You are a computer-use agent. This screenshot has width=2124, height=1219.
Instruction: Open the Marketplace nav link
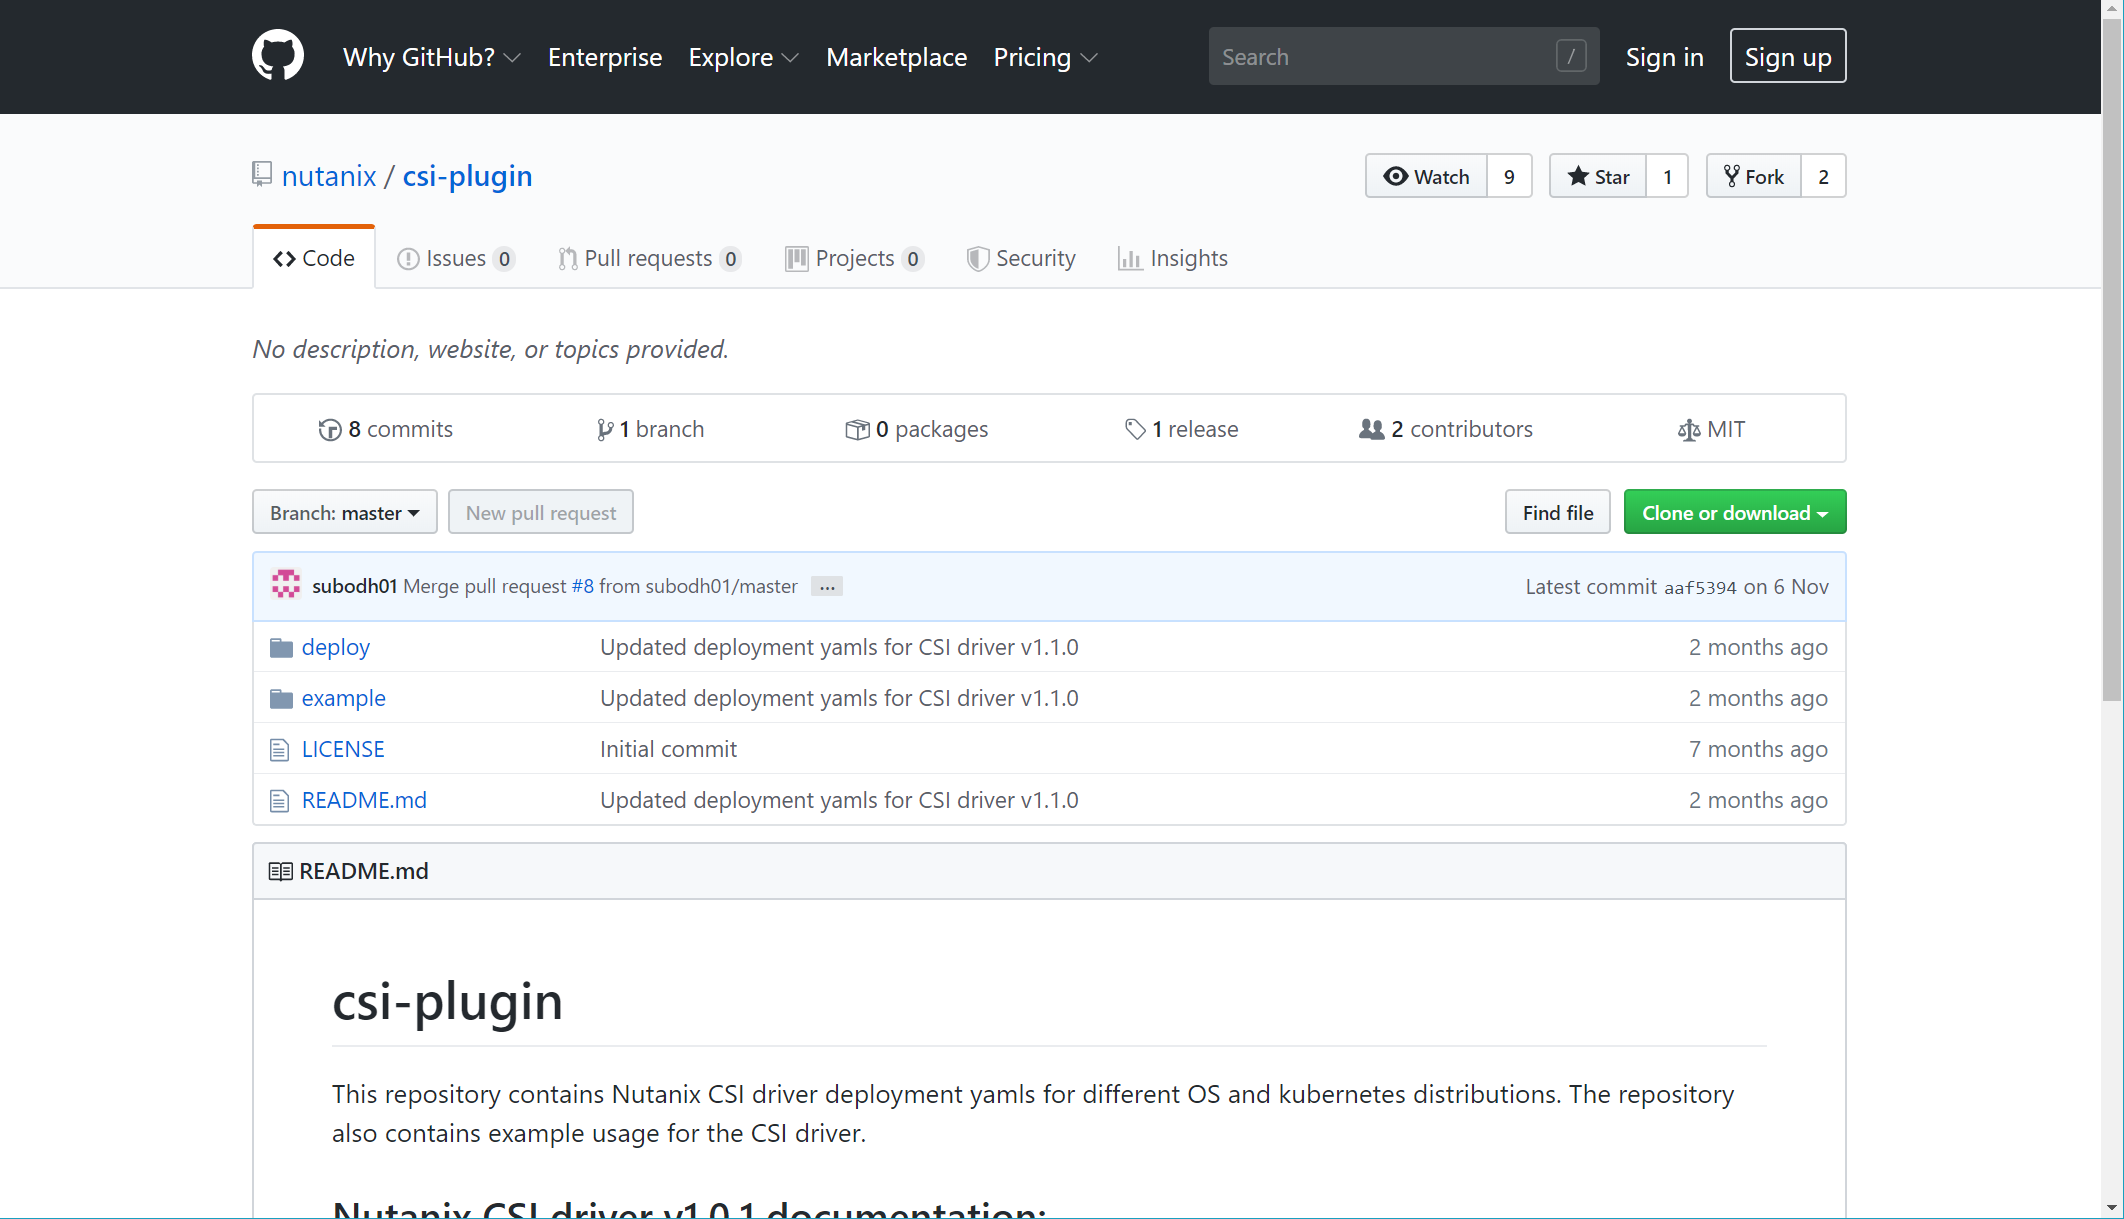pos(897,57)
